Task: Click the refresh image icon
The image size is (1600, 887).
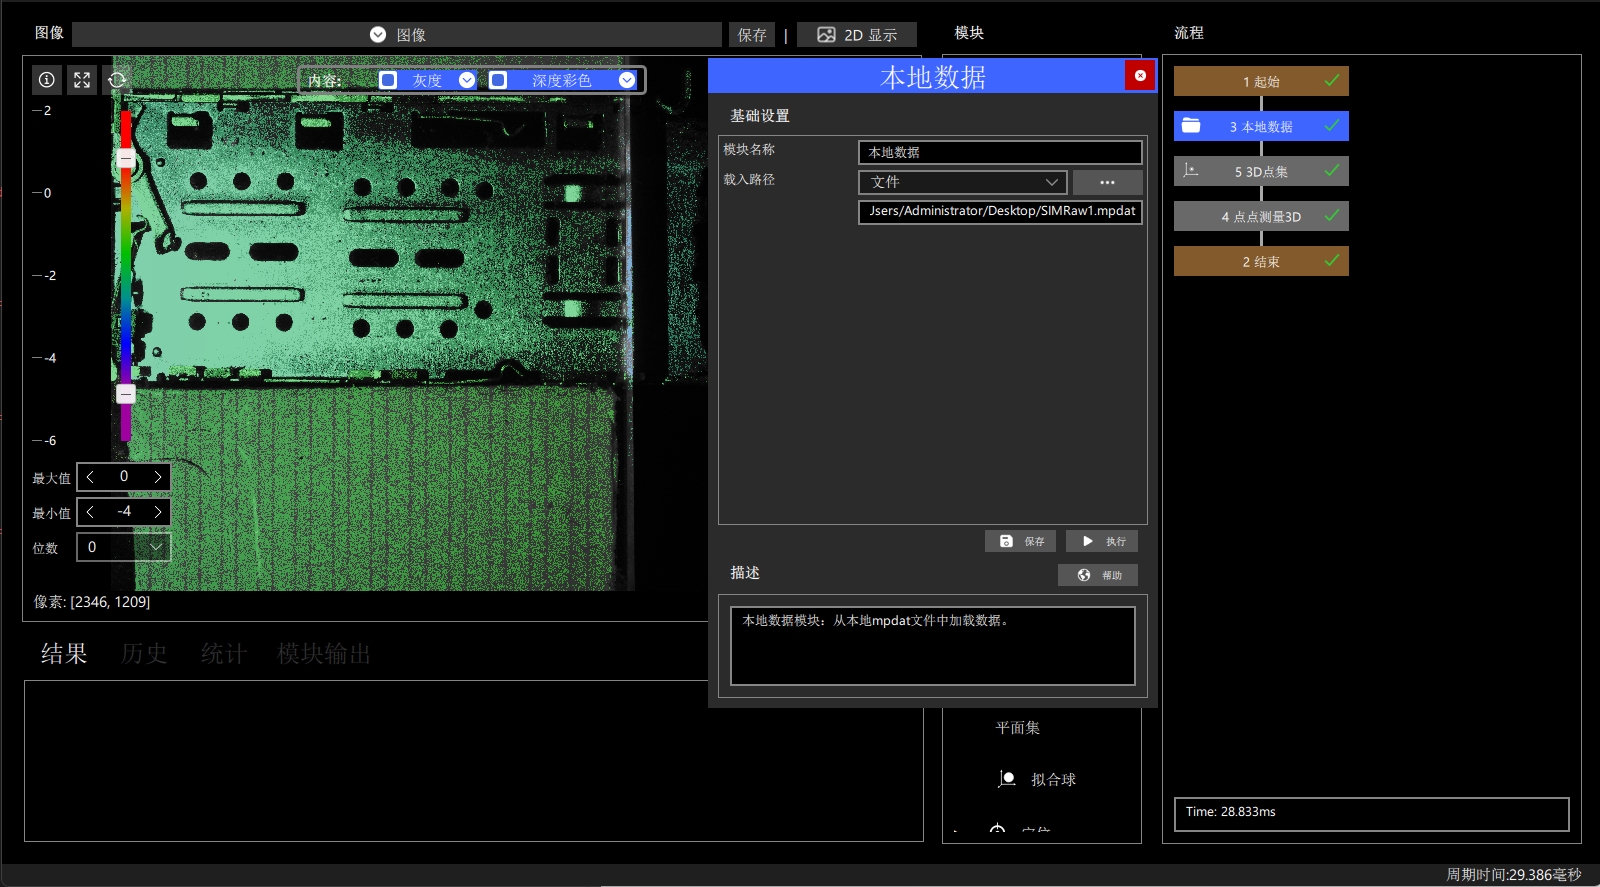Action: point(117,80)
